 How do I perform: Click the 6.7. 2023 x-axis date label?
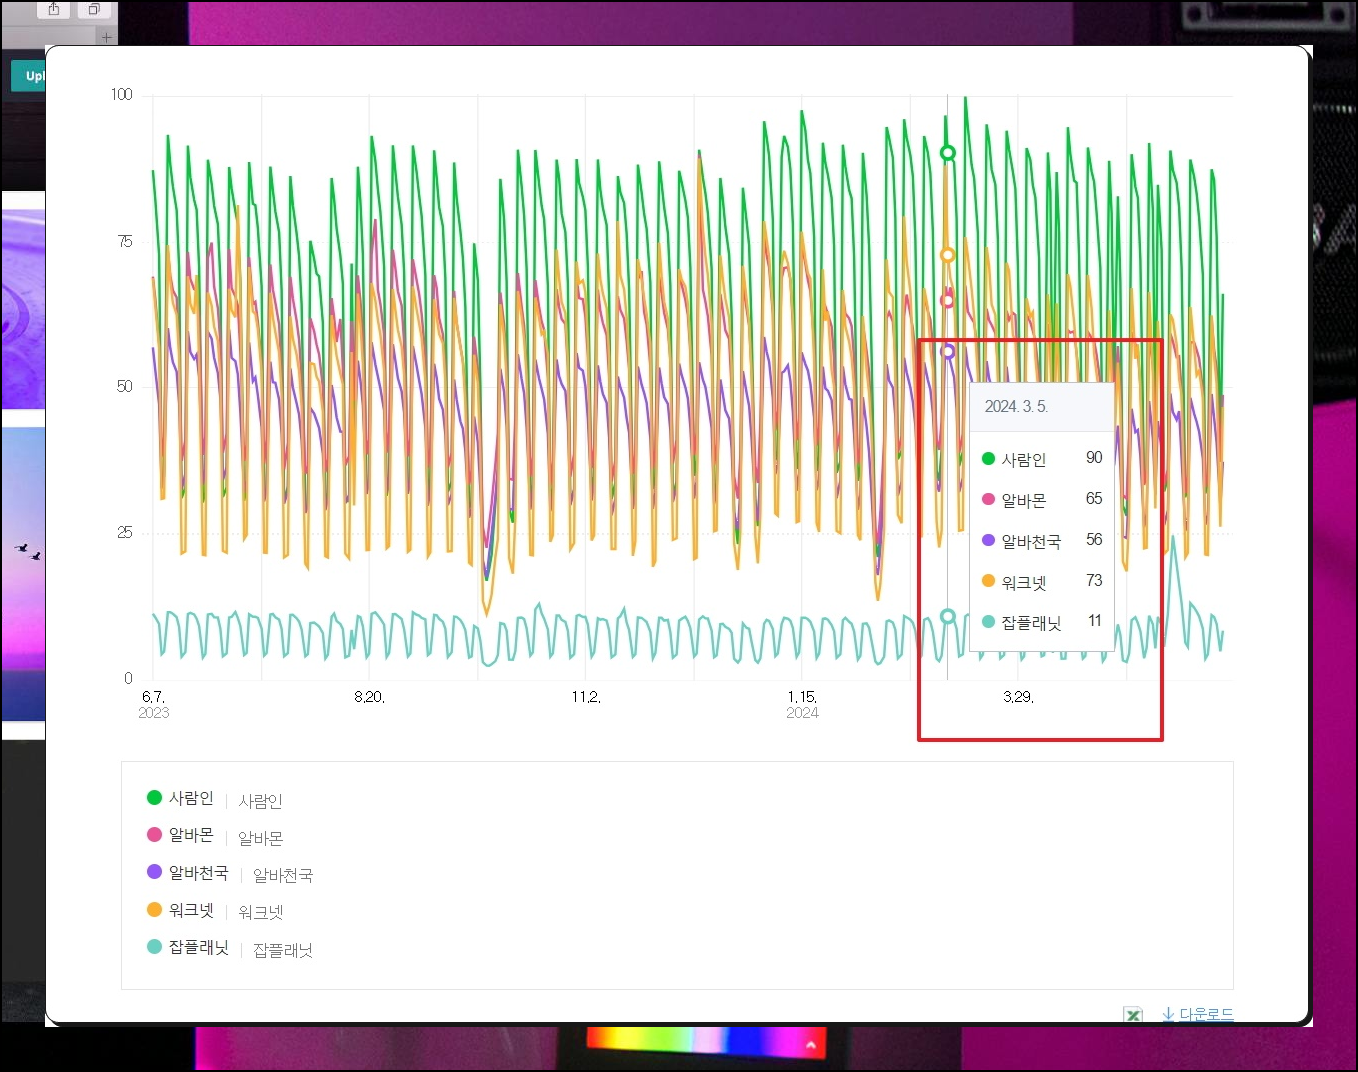[x=154, y=704]
